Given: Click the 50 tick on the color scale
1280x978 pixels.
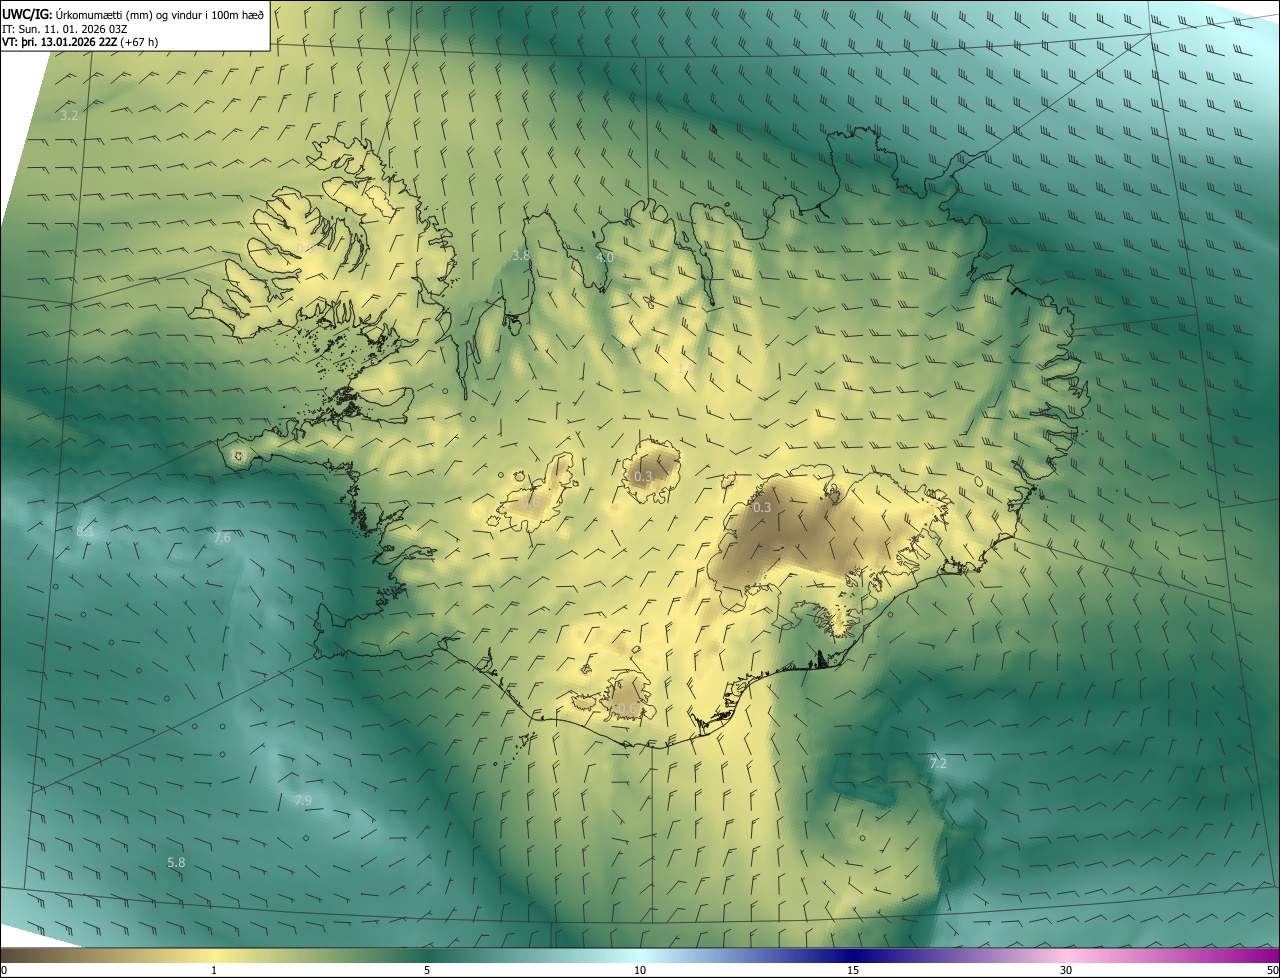Looking at the screenshot, I should coord(1272,970).
